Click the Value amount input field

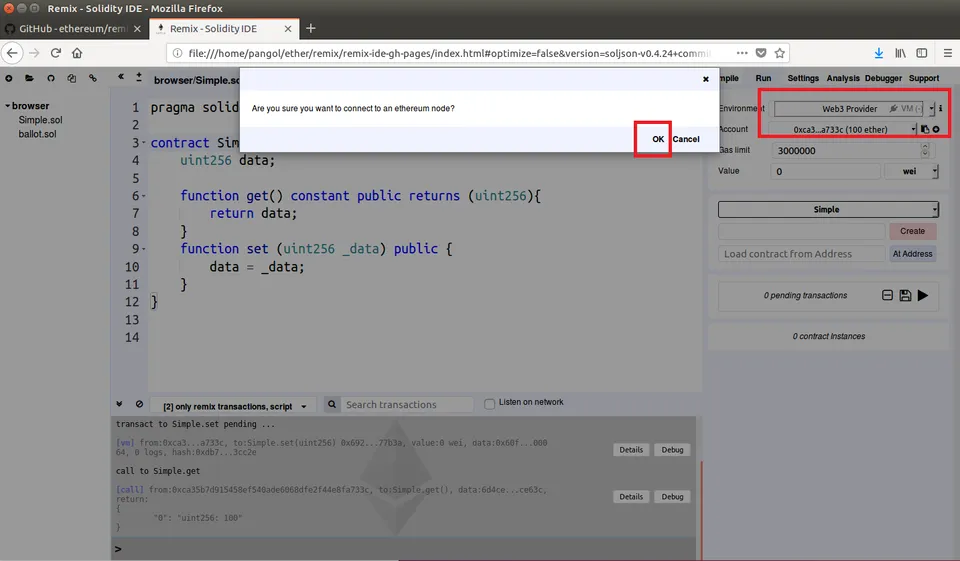click(x=825, y=171)
